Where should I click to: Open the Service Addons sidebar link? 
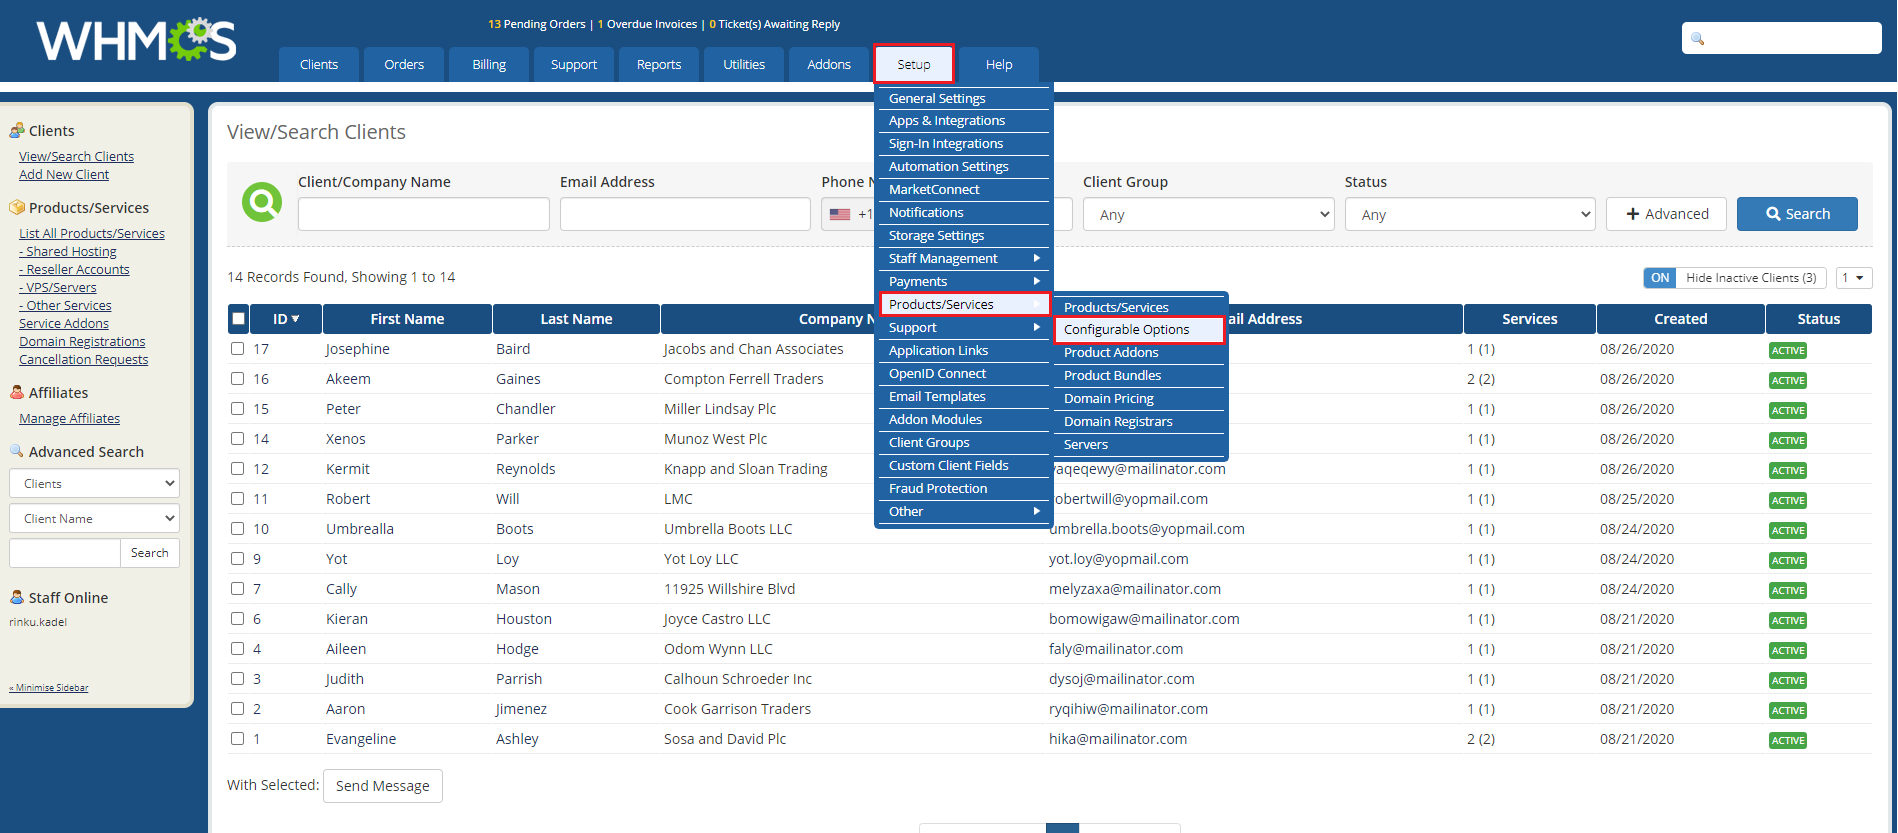(64, 324)
